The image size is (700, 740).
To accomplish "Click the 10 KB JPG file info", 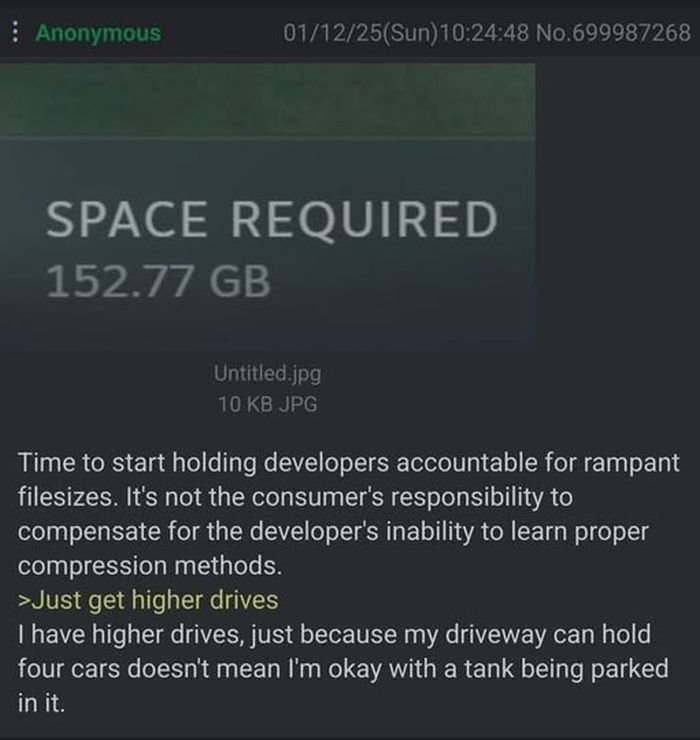I will [x=267, y=404].
